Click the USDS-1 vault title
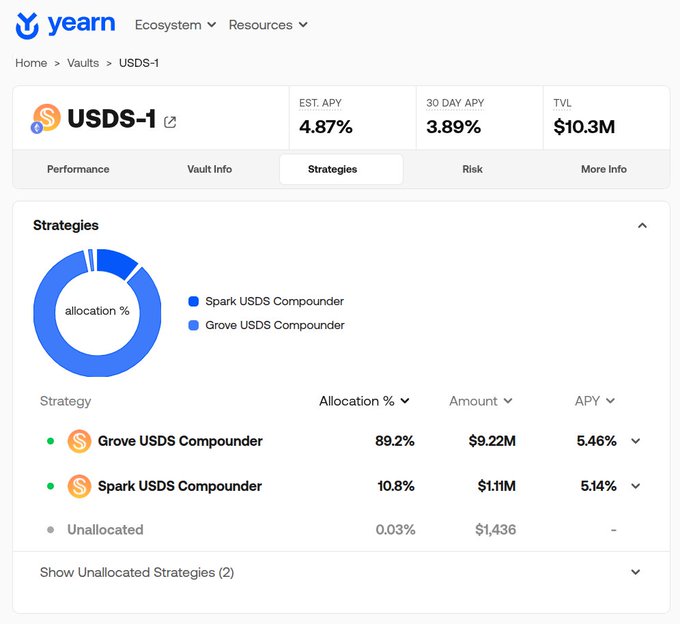 click(111, 118)
